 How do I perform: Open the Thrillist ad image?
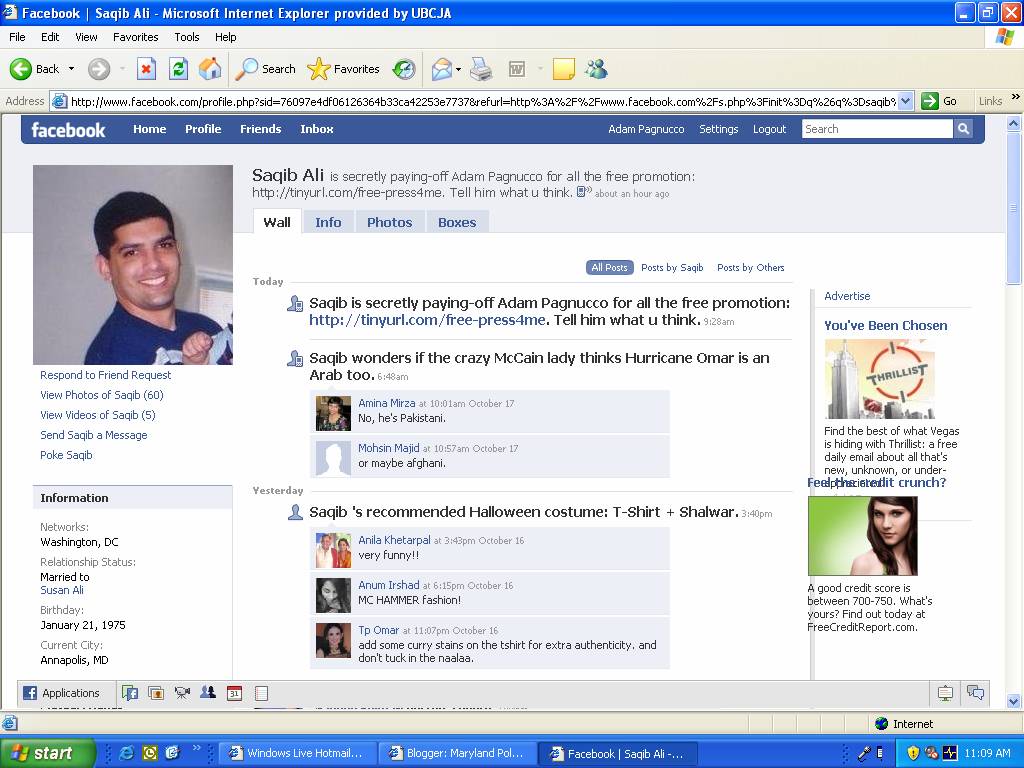pyautogui.click(x=880, y=379)
